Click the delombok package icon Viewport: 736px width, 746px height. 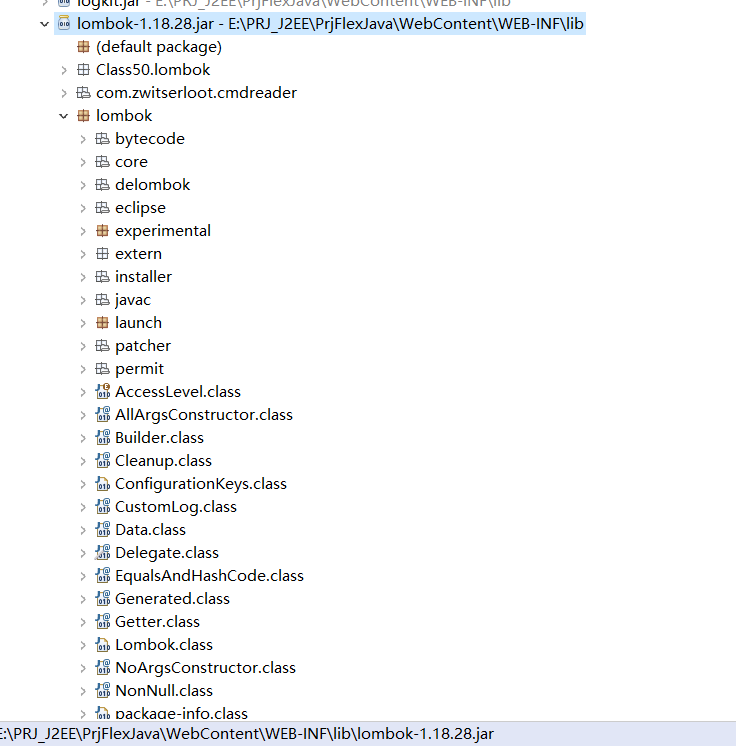coord(102,185)
